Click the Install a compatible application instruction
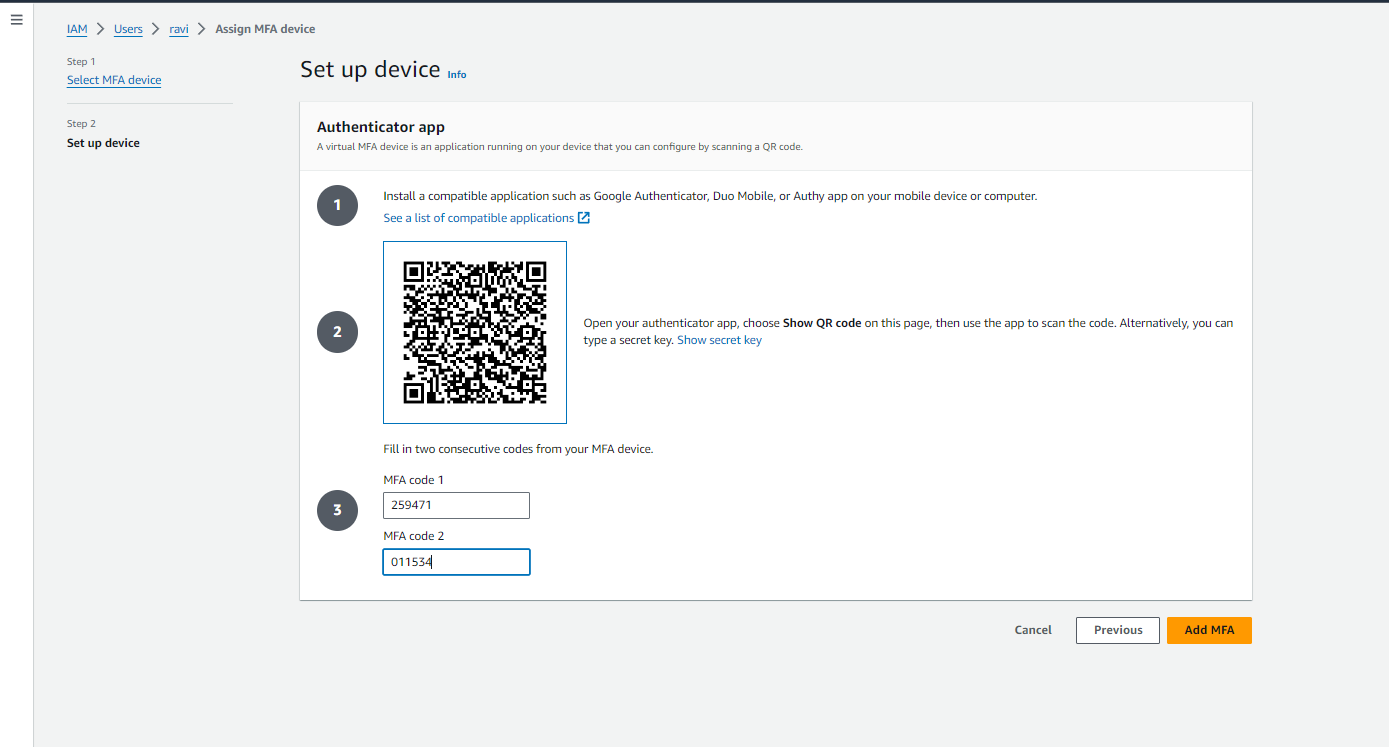Screen dimensions: 1389x747 710,196
